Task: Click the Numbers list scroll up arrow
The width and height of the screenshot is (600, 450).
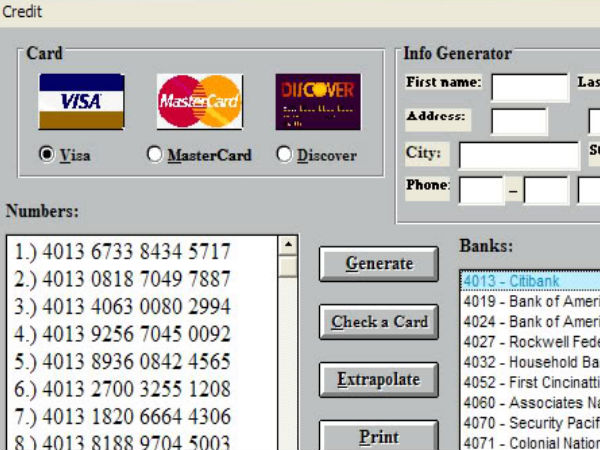Action: point(288,245)
